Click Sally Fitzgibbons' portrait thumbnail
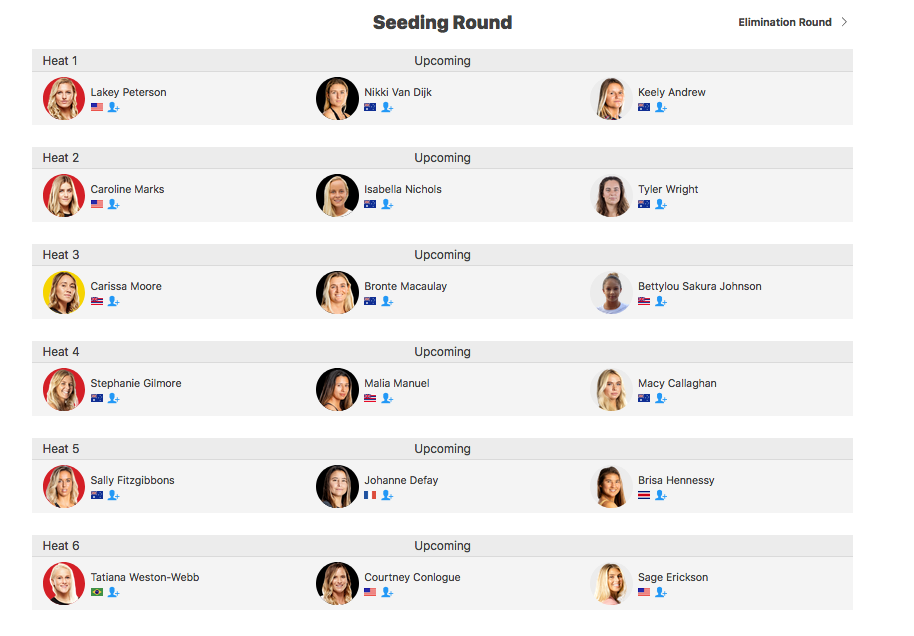 64,486
